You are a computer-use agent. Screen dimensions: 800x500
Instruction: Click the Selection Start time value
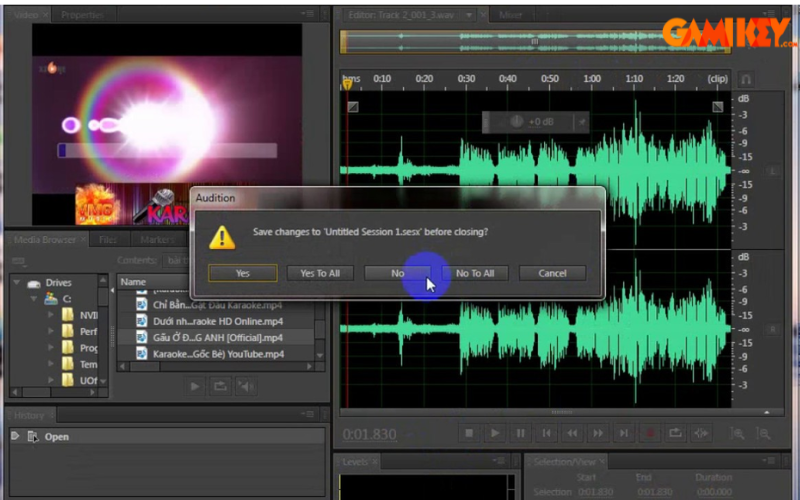pyautogui.click(x=595, y=492)
